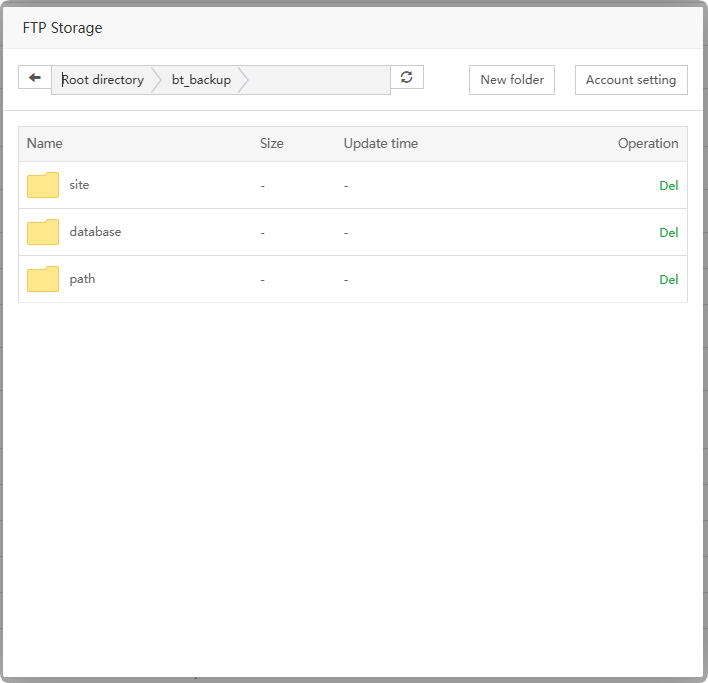Delete the path folder
708x683 pixels.
point(668,280)
